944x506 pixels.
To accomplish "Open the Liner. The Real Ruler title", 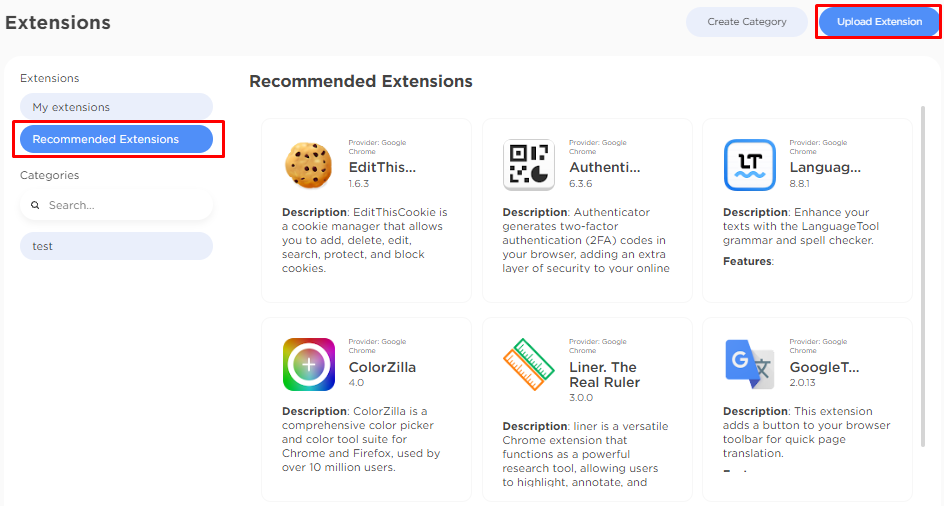I will pyautogui.click(x=604, y=375).
